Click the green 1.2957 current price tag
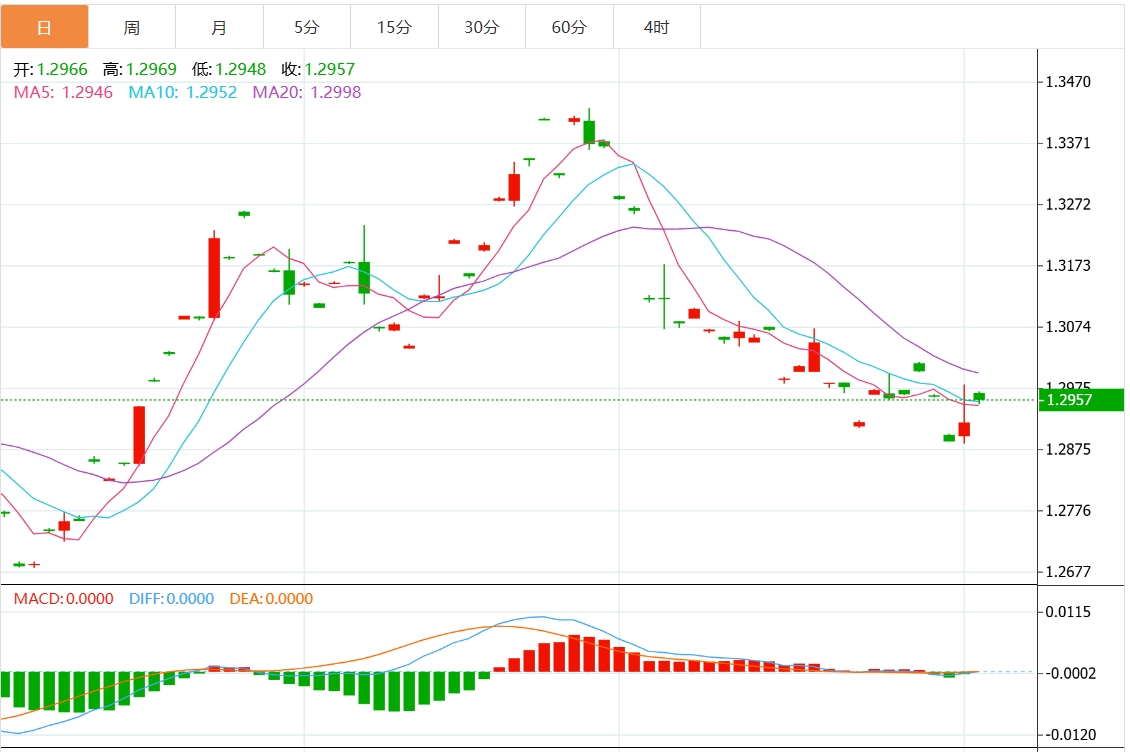This screenshot has height=752, width=1130. [1080, 400]
